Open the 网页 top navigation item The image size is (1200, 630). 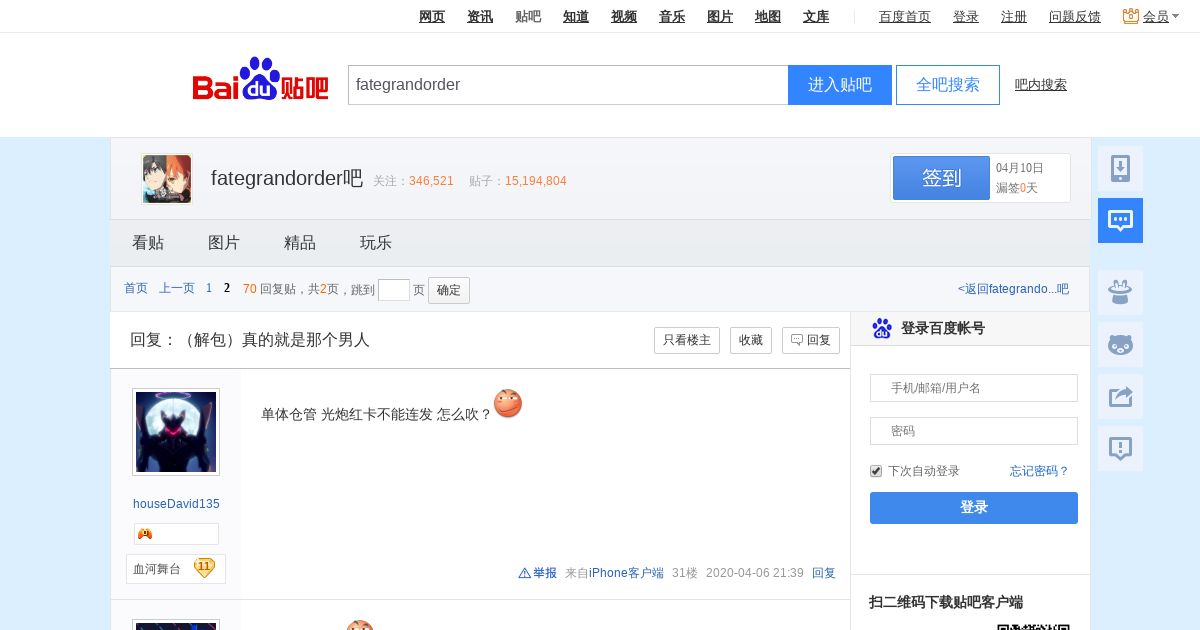click(432, 16)
